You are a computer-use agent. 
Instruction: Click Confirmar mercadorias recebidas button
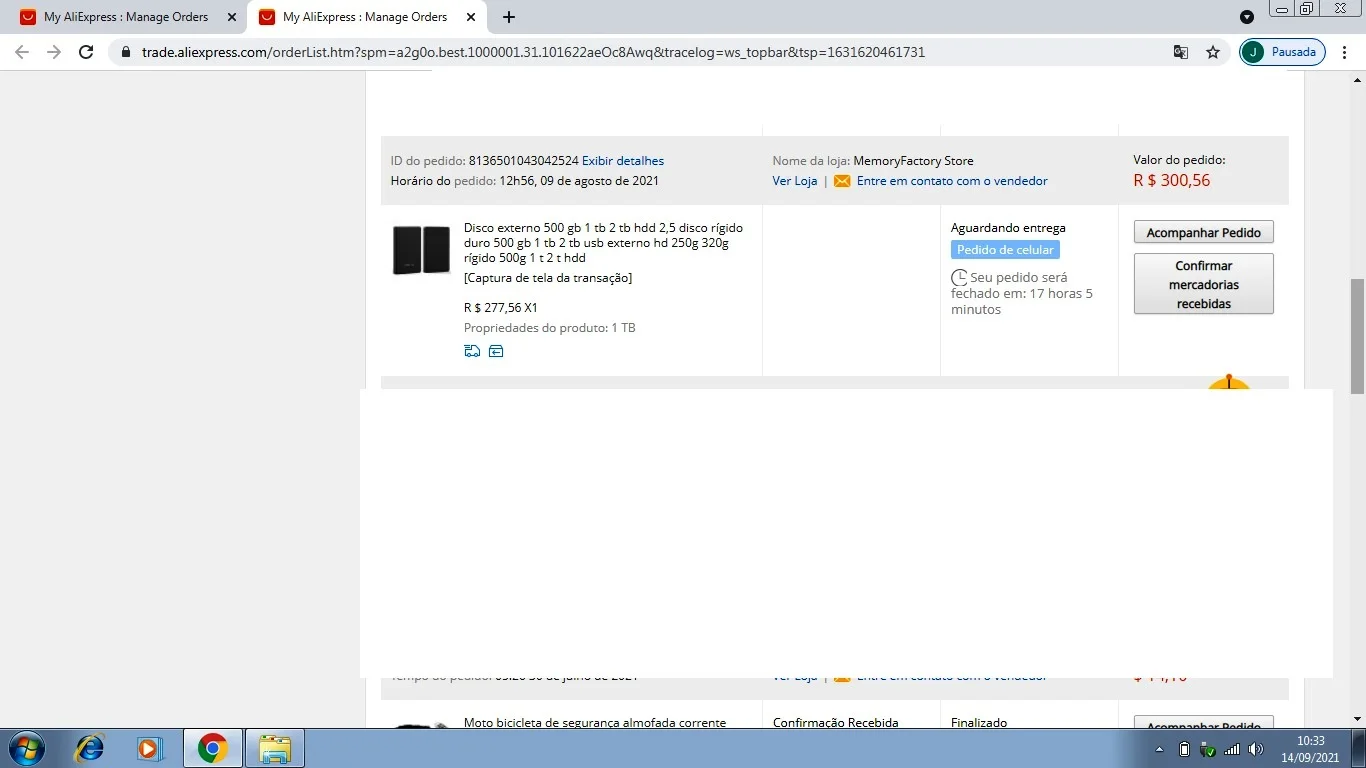1204,284
